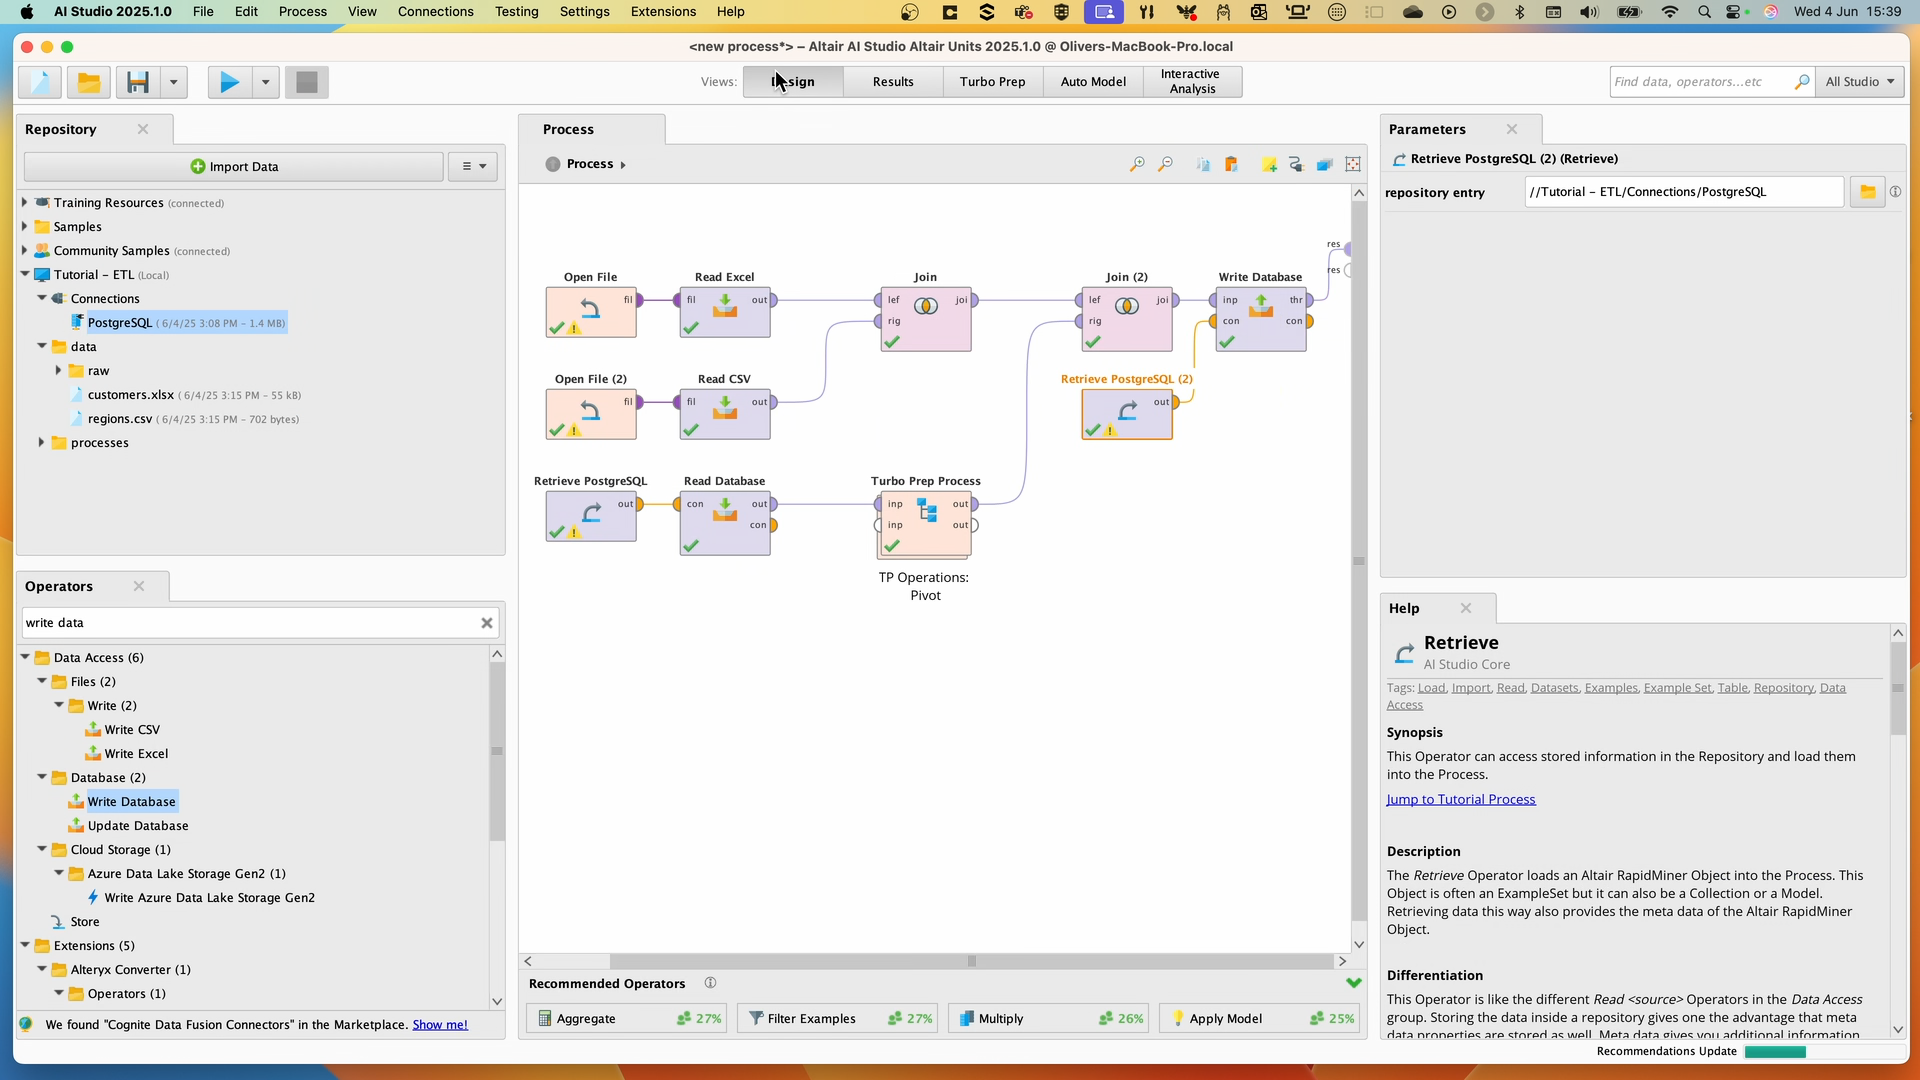Open a process from the repository

tap(88, 82)
